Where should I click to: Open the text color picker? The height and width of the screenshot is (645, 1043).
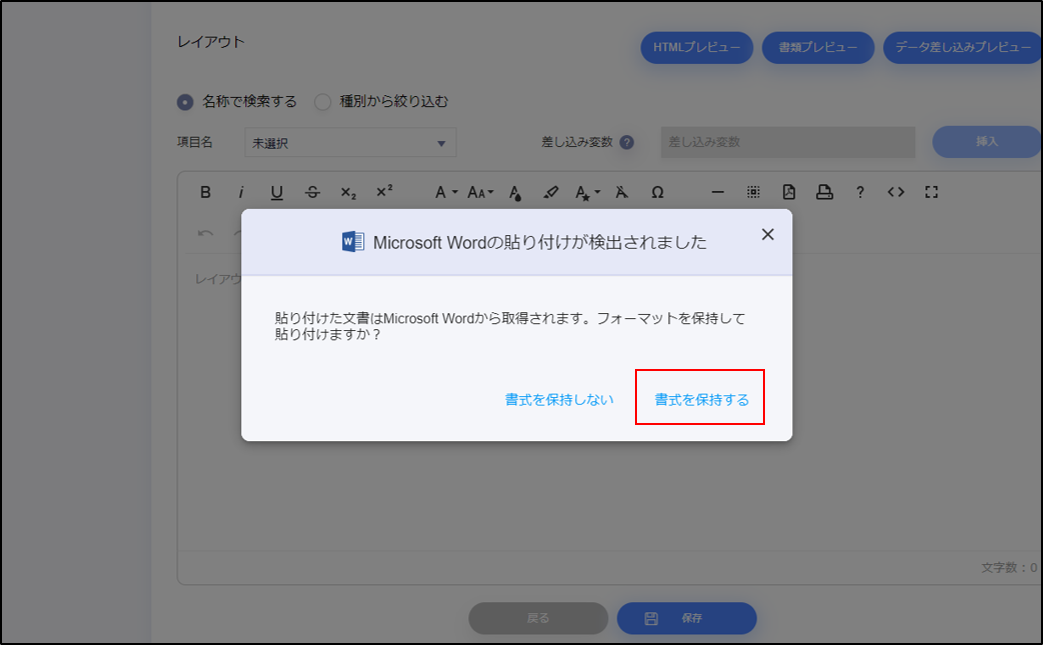(x=515, y=193)
